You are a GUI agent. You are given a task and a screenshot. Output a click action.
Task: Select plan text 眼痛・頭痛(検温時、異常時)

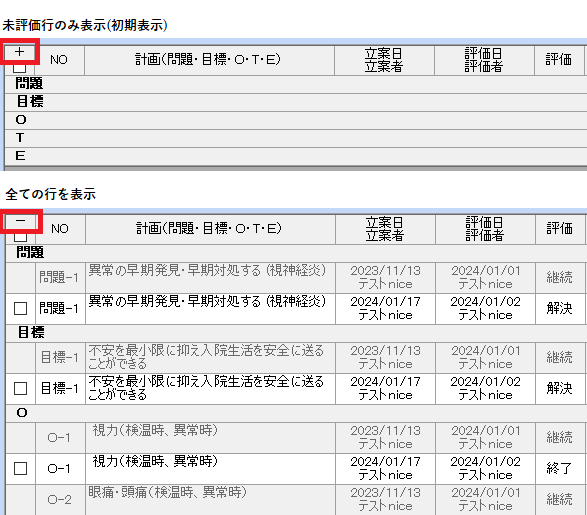(167, 492)
